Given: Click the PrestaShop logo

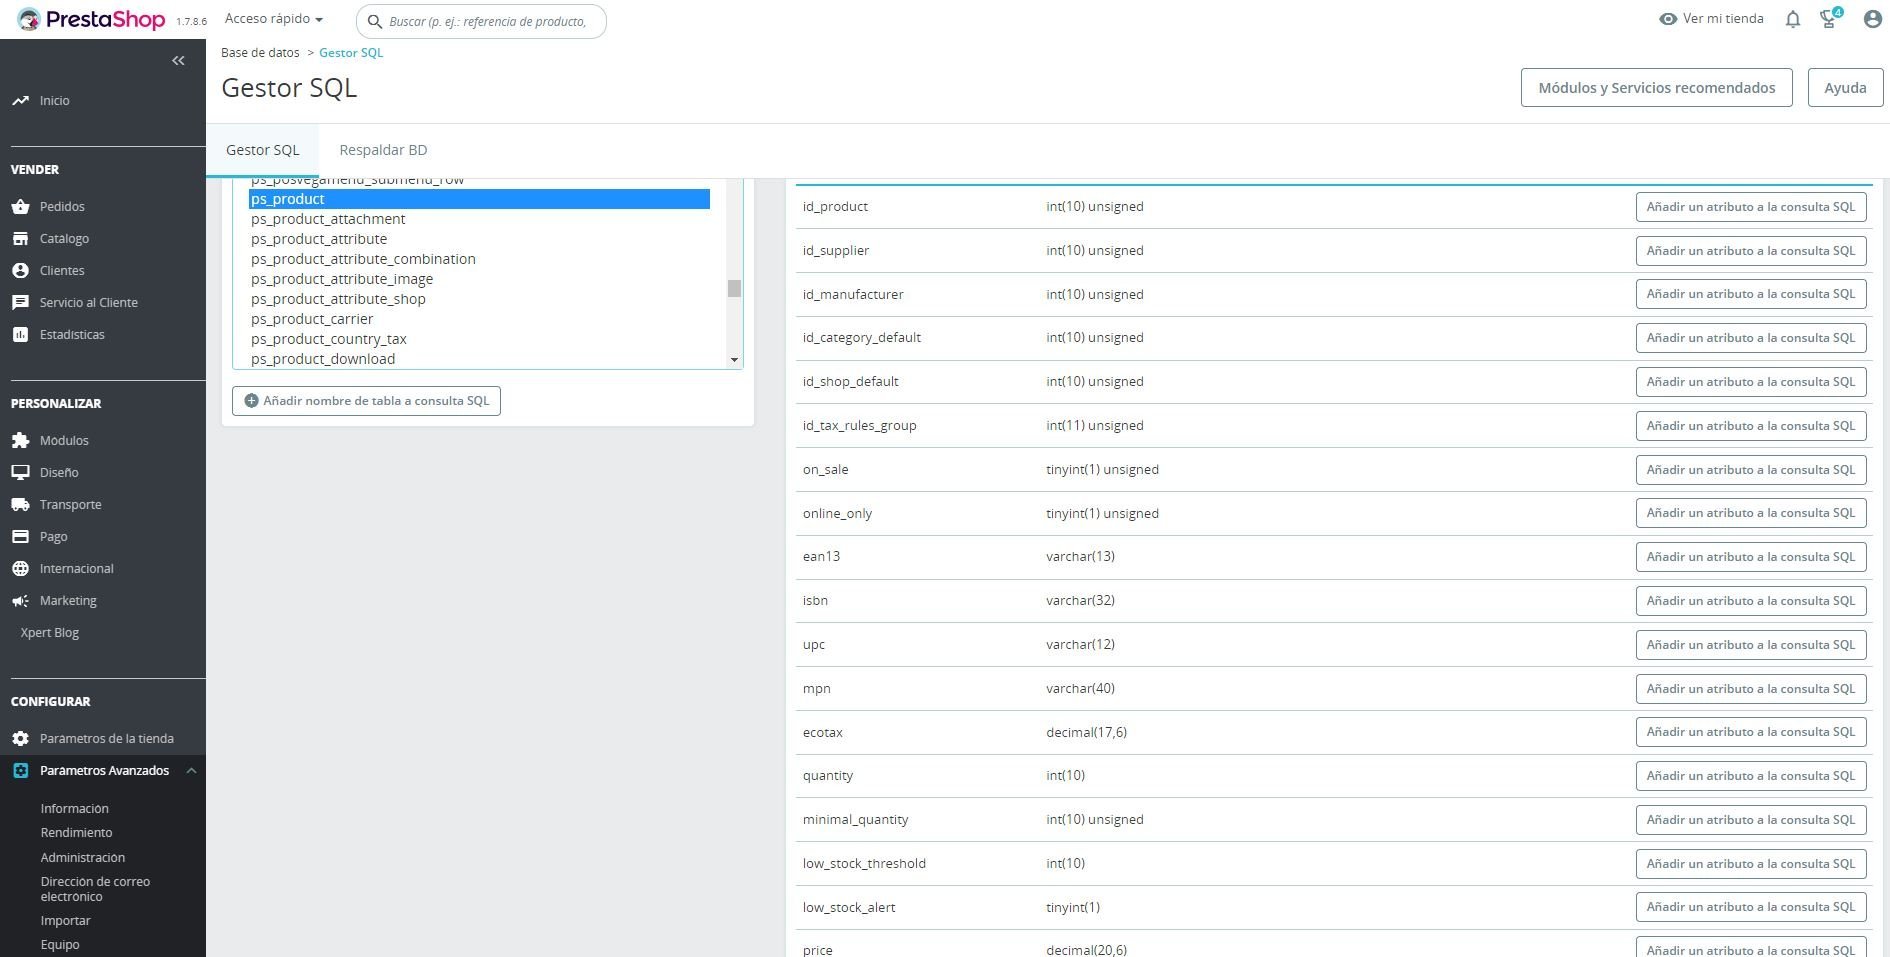Looking at the screenshot, I should pos(91,20).
